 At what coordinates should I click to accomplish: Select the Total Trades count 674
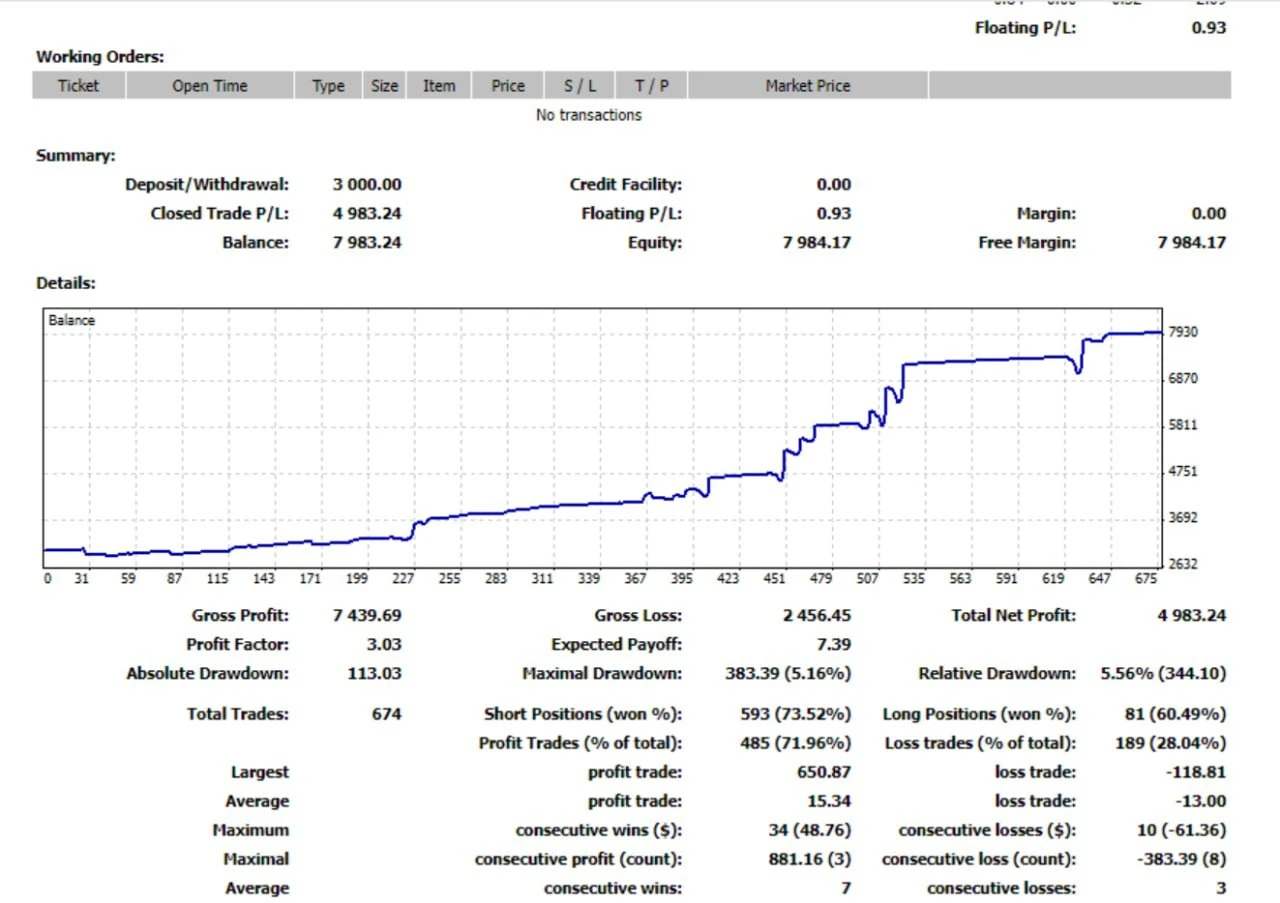point(385,714)
